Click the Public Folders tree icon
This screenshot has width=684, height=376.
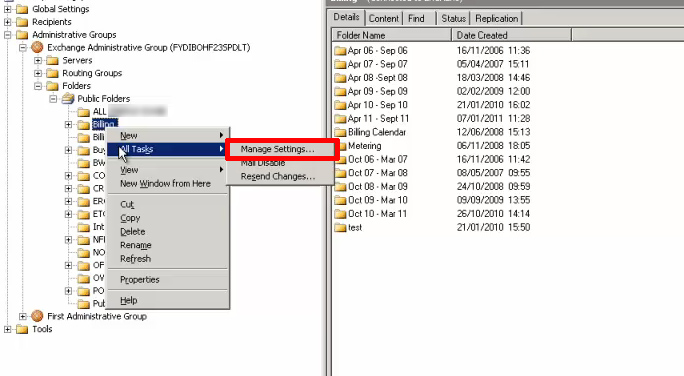[68, 99]
